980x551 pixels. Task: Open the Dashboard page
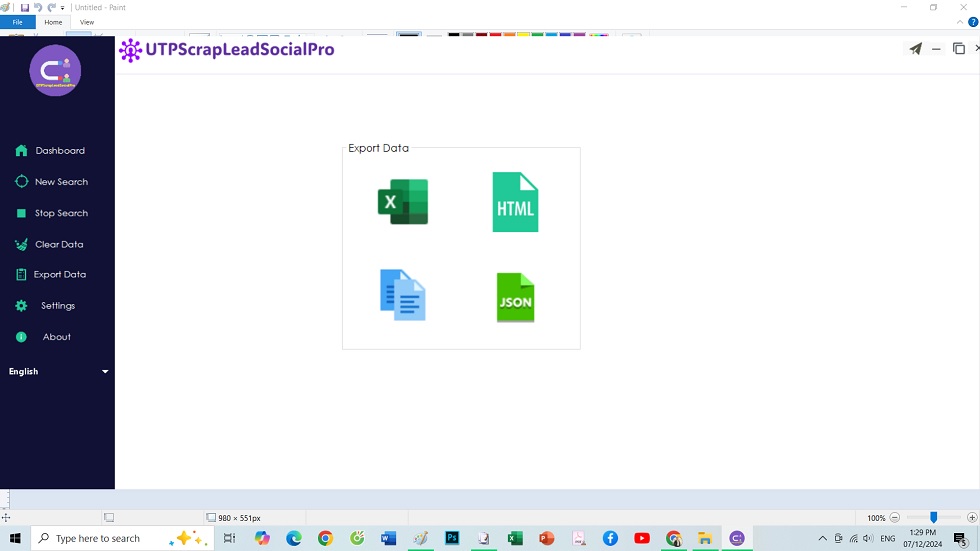59,151
